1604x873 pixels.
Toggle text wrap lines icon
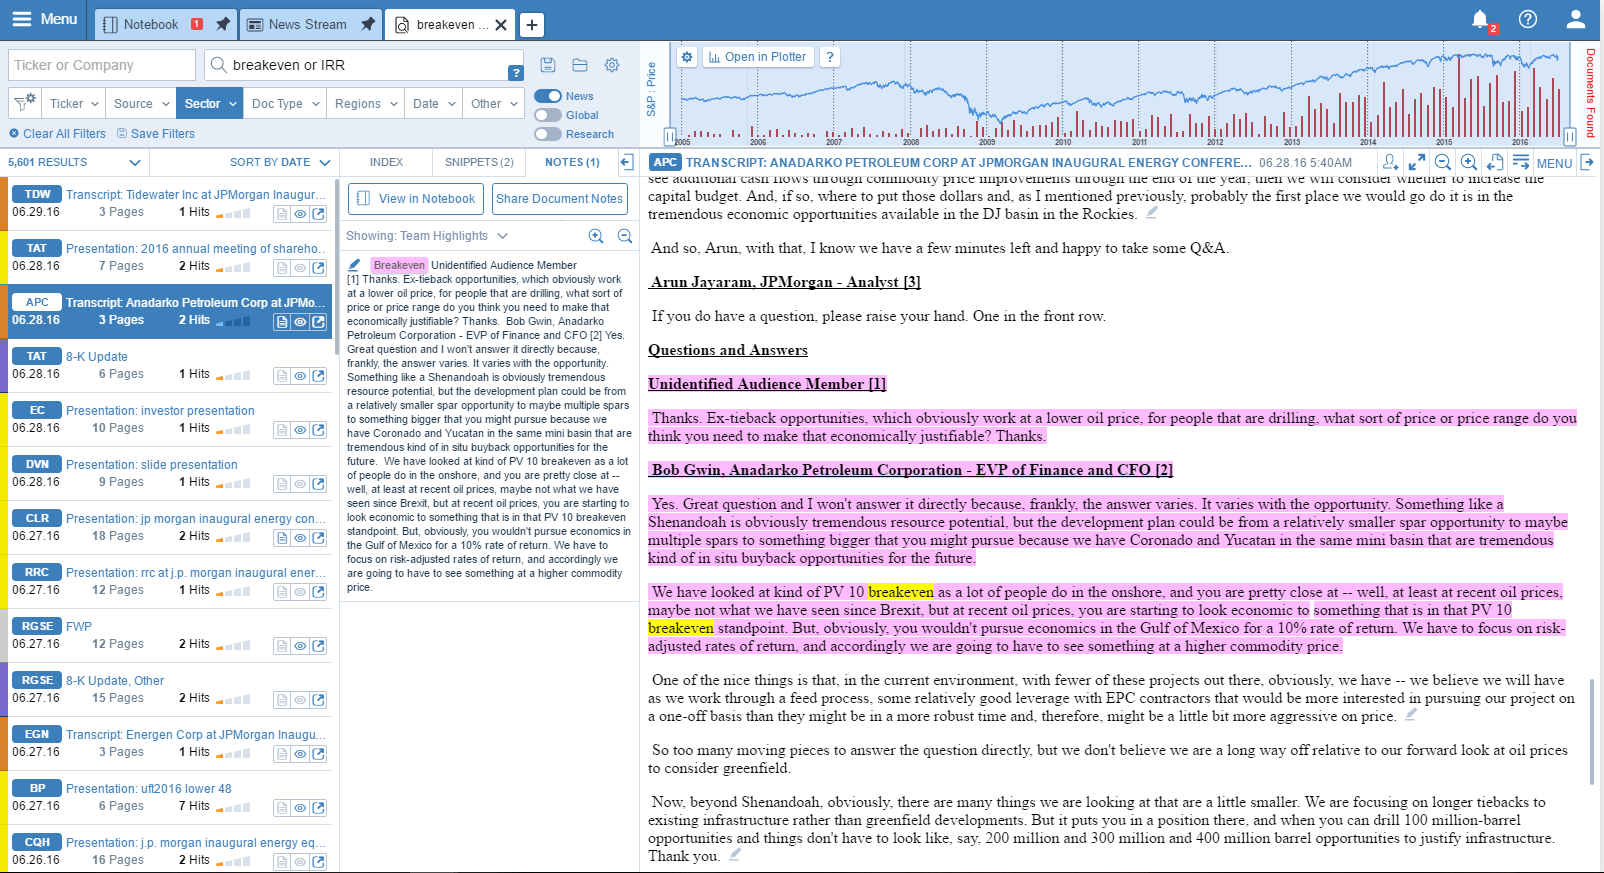[1520, 162]
